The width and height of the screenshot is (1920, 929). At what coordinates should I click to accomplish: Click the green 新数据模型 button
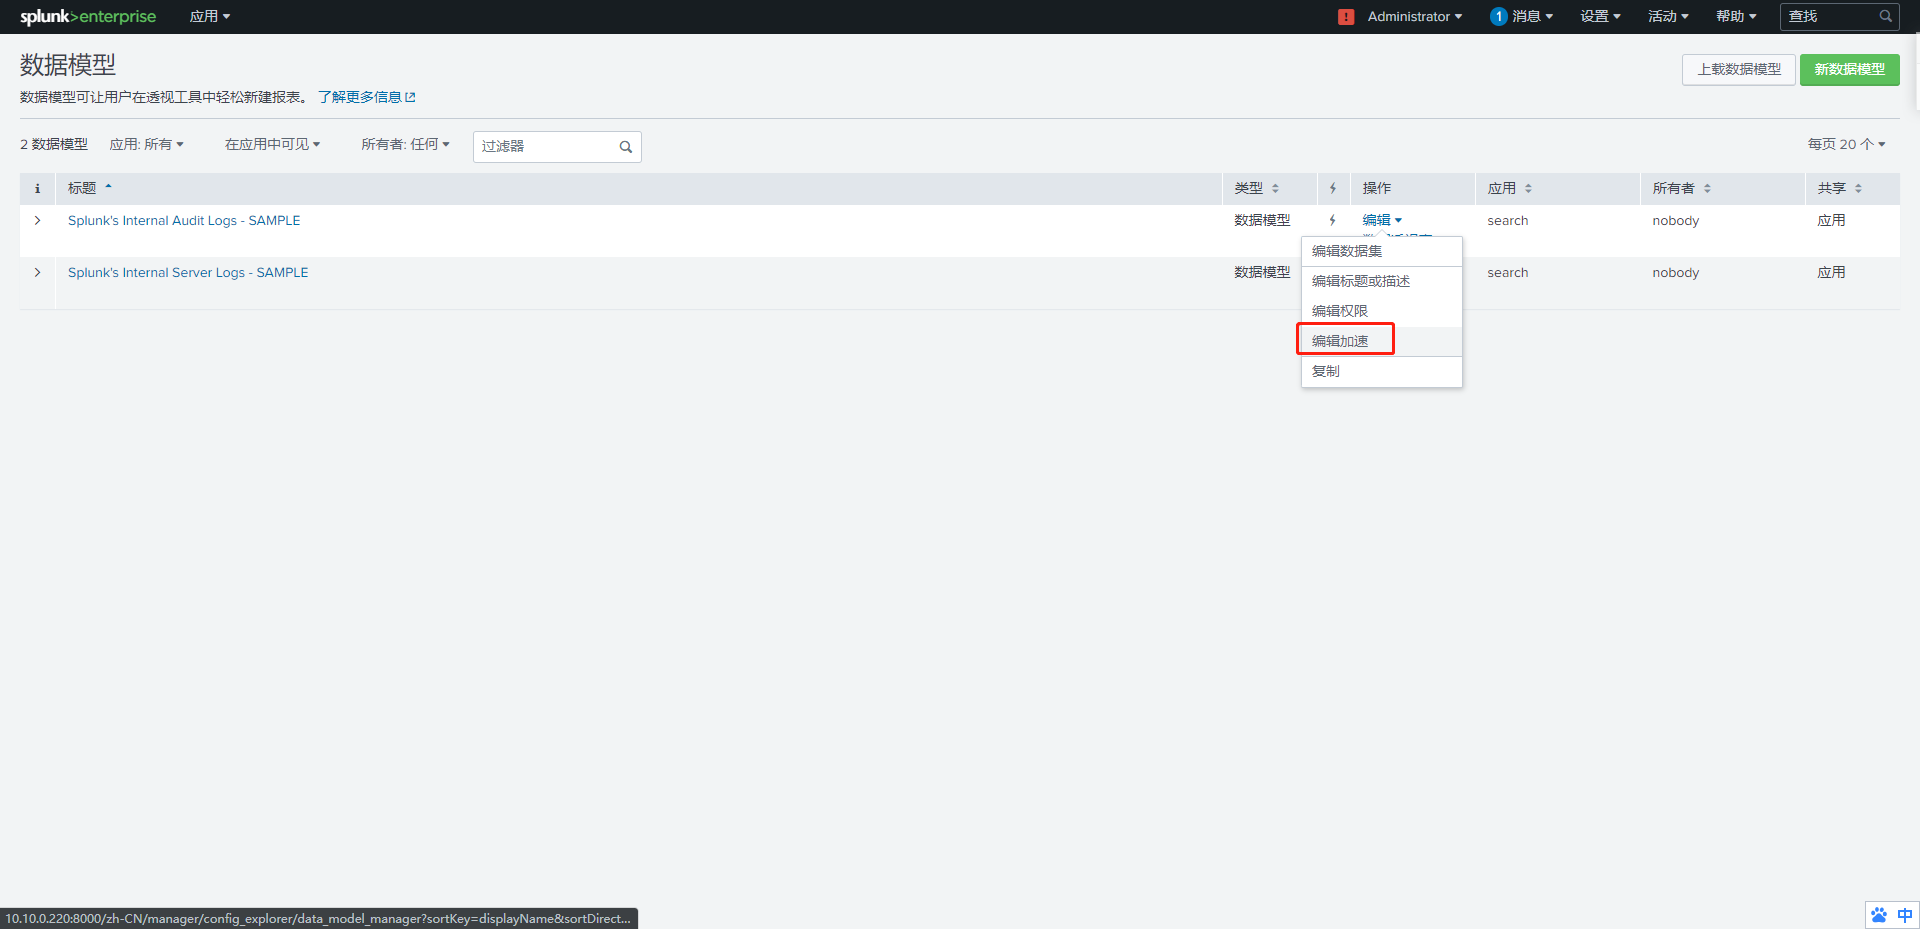pyautogui.click(x=1849, y=70)
